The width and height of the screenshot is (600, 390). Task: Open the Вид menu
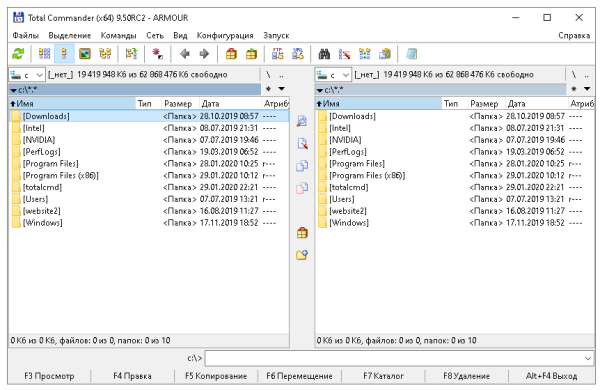180,36
